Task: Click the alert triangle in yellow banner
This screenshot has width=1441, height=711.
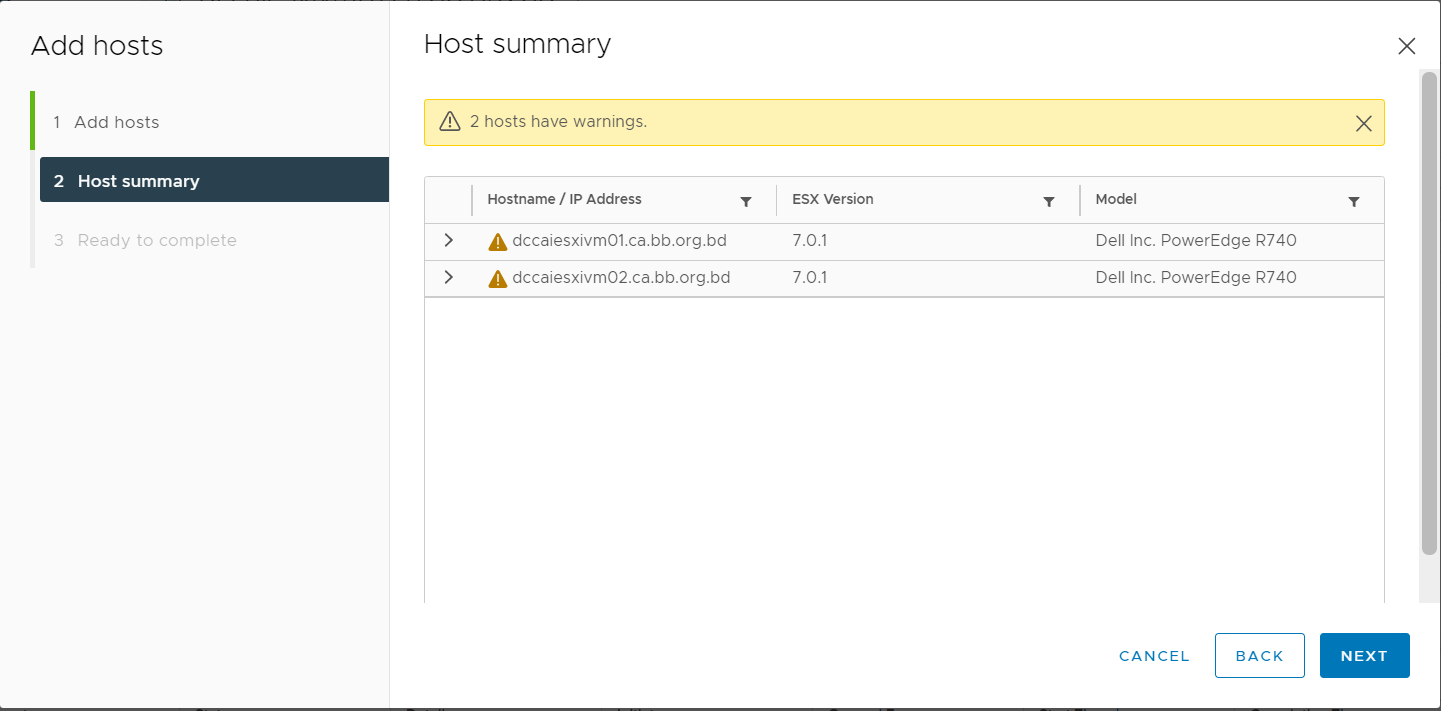Action: click(x=450, y=122)
